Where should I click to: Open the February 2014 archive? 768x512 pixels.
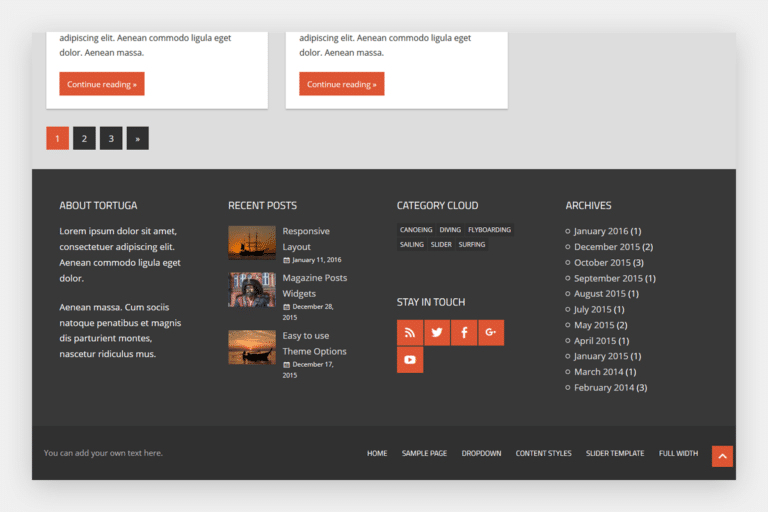[x=604, y=387]
